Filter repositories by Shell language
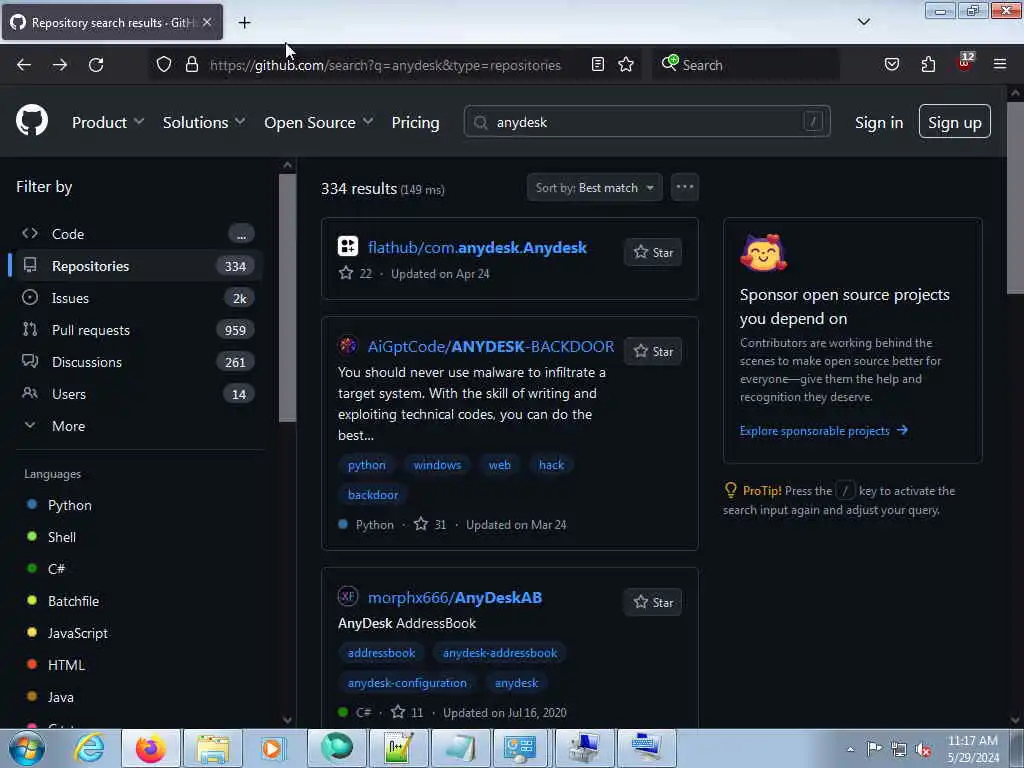The image size is (1024, 768). (61, 537)
